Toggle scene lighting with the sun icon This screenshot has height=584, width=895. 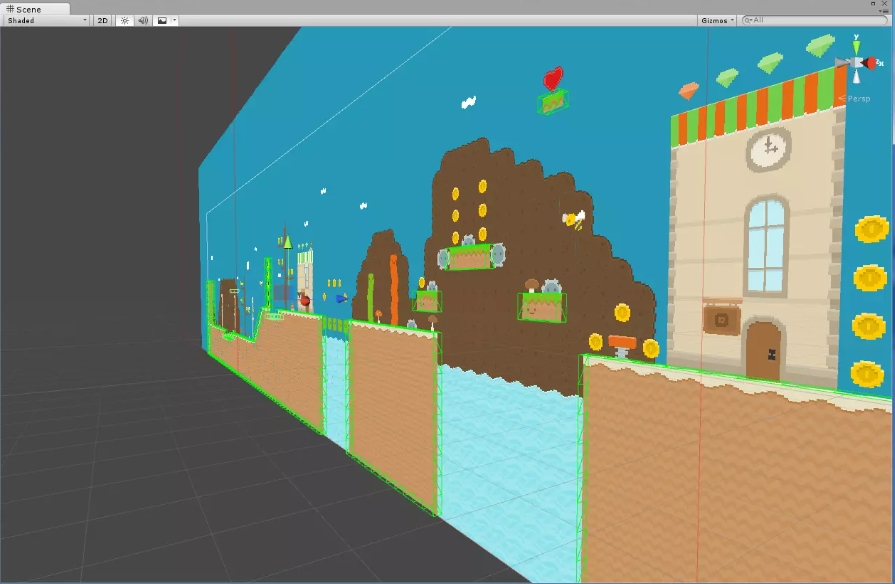tap(125, 20)
